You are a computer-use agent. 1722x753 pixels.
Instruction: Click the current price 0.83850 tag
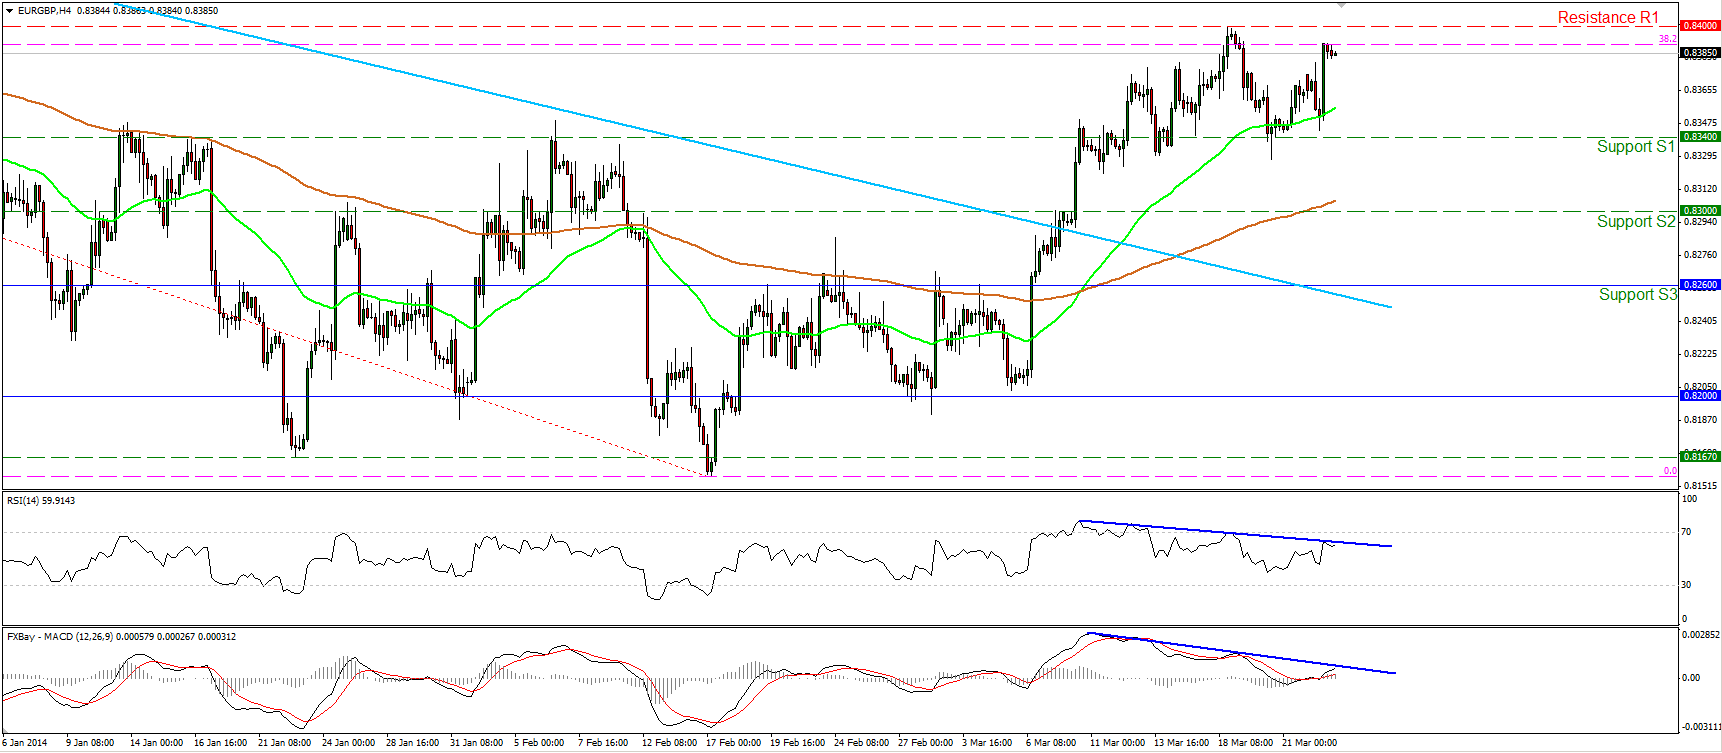[1700, 52]
